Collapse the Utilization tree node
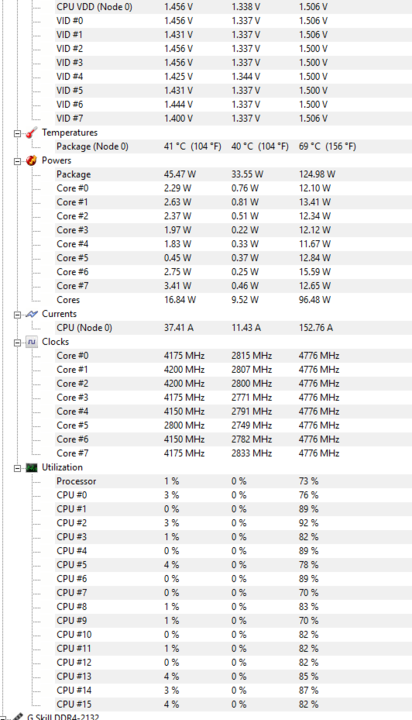The height and width of the screenshot is (720, 412). pyautogui.click(x=17, y=468)
